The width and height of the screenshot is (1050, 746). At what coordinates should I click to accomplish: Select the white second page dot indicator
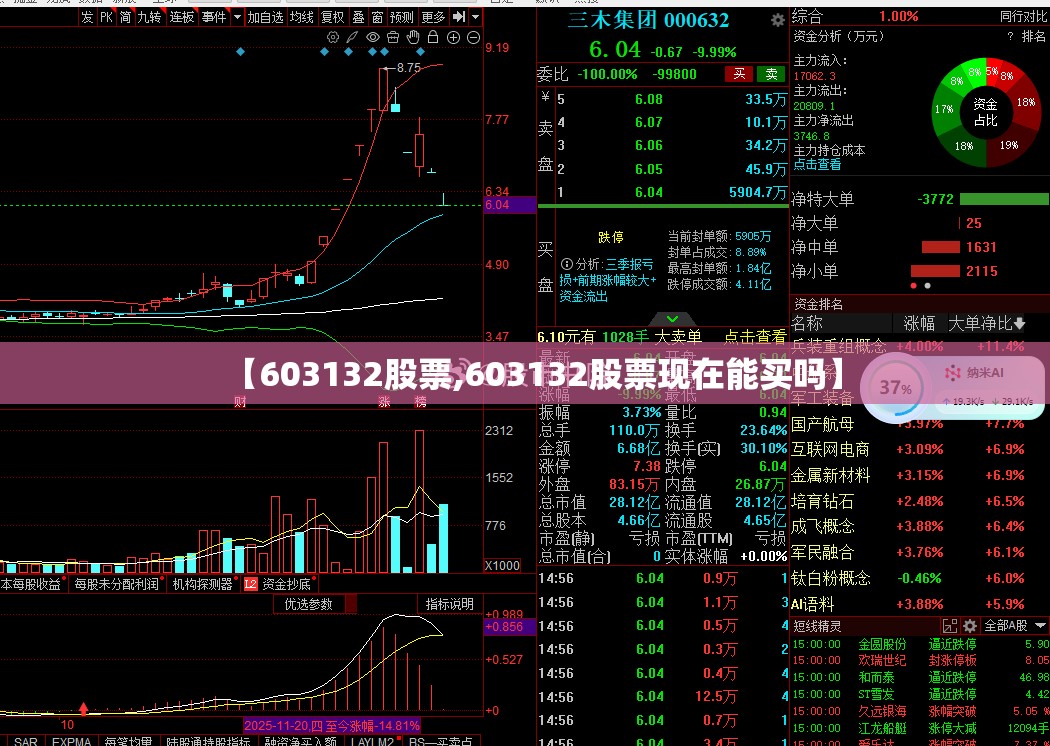(x=927, y=286)
